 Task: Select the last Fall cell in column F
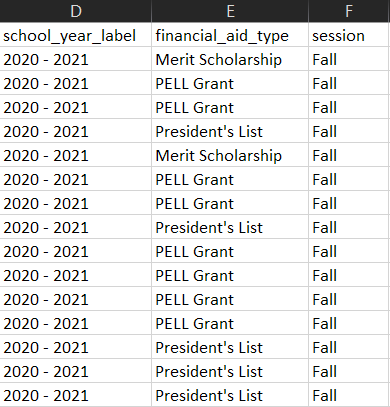coord(349,395)
